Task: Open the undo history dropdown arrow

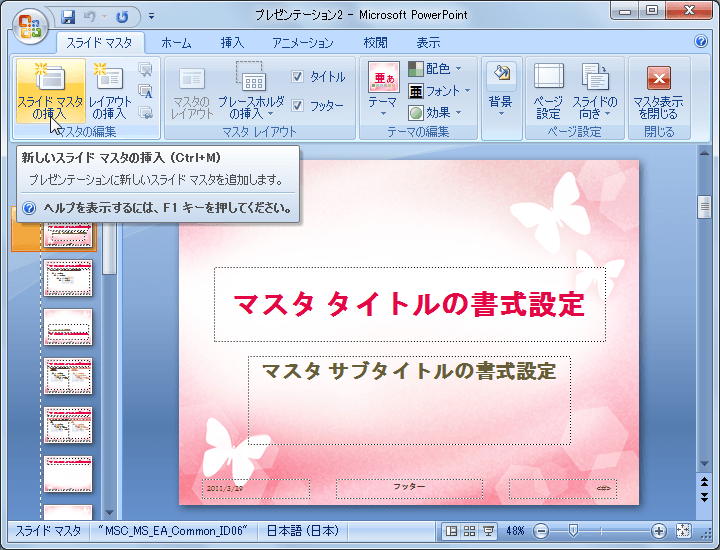Action: coord(104,17)
